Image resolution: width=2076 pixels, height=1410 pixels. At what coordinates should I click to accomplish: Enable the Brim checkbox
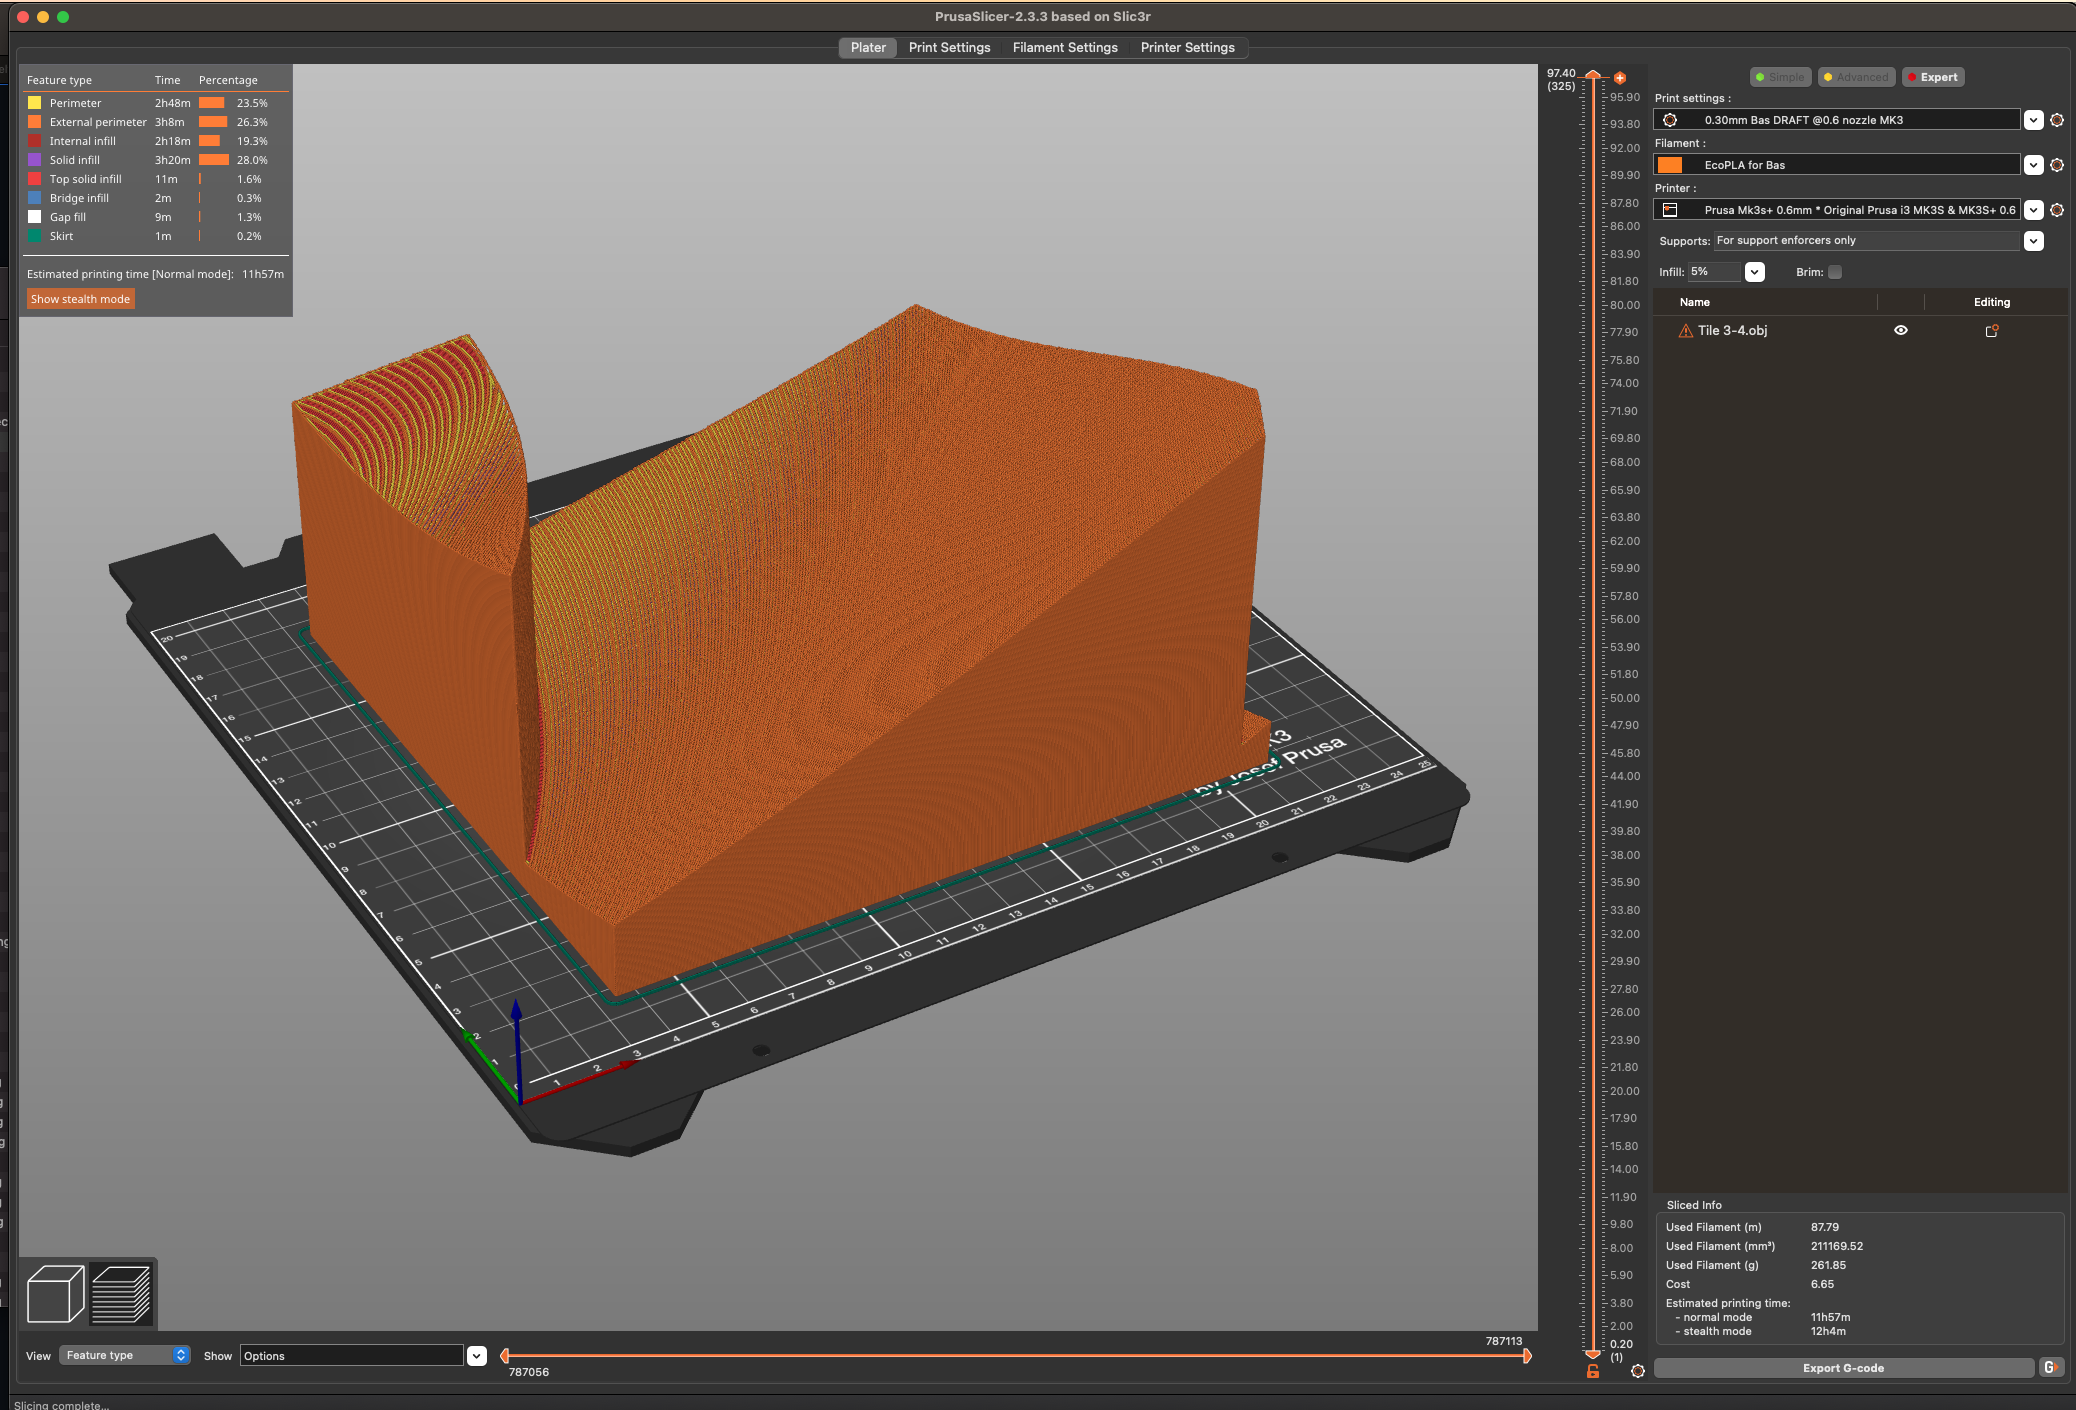(1836, 271)
